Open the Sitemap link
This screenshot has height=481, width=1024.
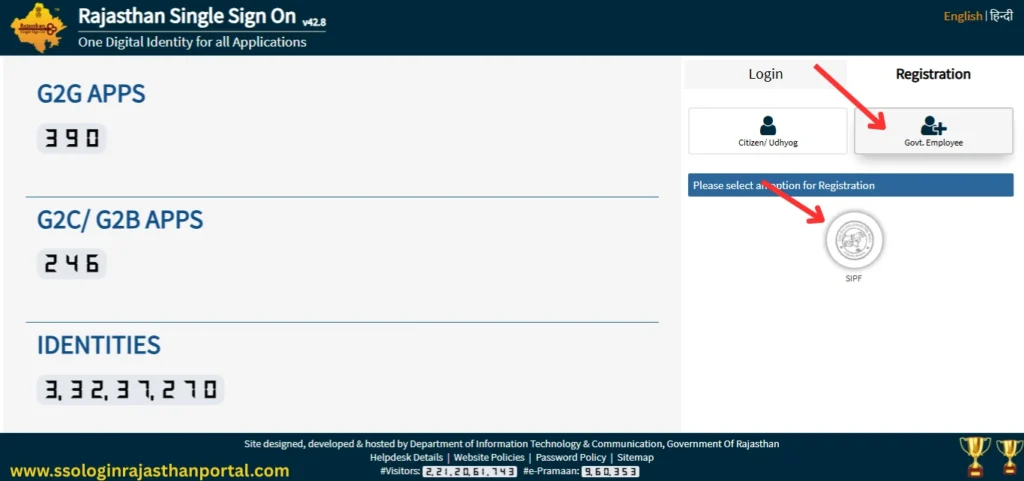635,458
